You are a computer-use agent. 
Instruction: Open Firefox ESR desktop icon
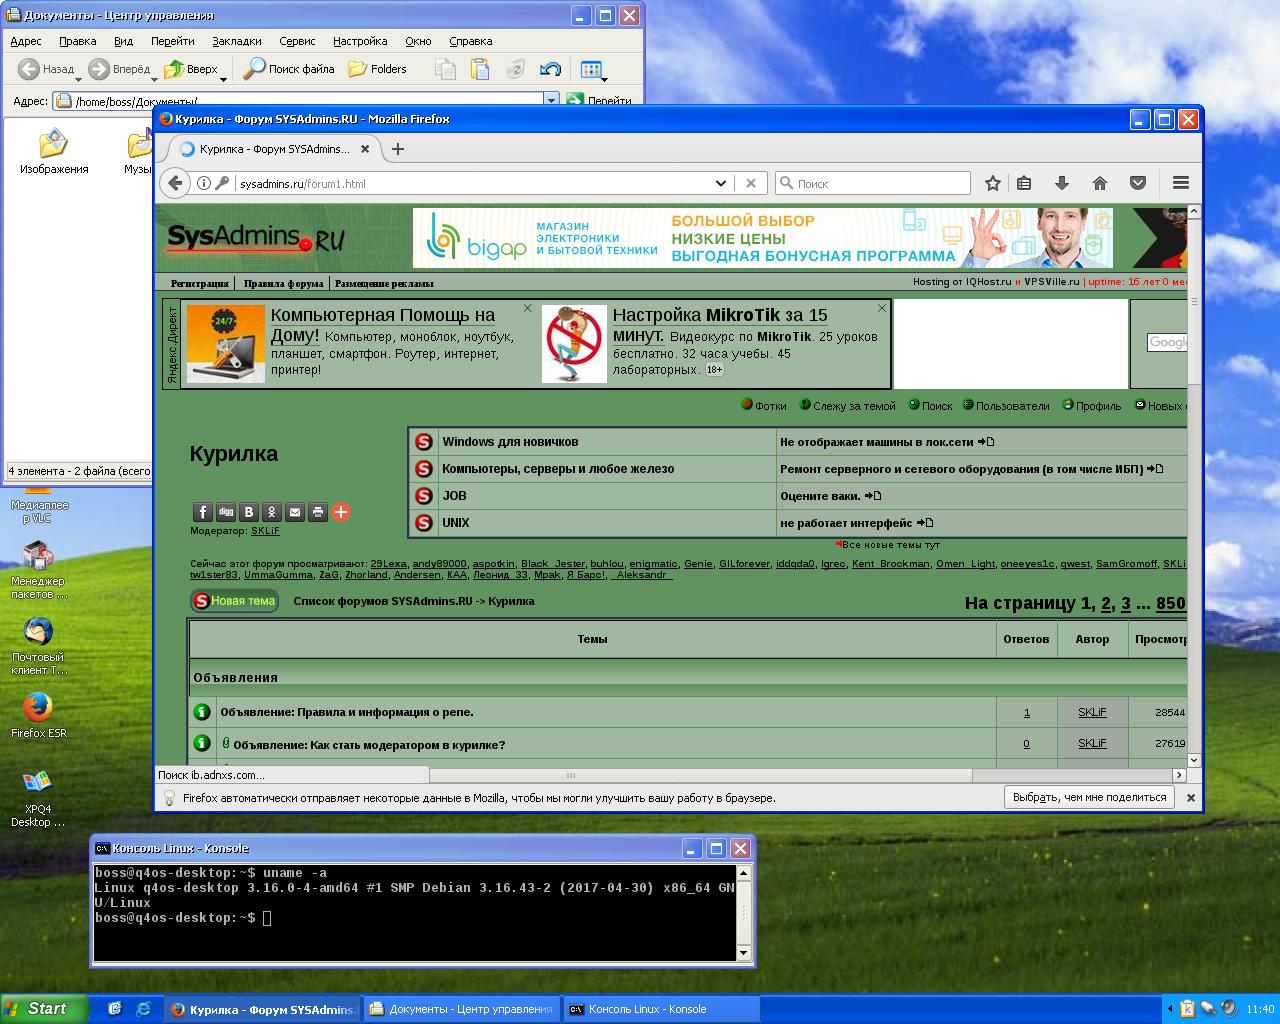click(38, 715)
